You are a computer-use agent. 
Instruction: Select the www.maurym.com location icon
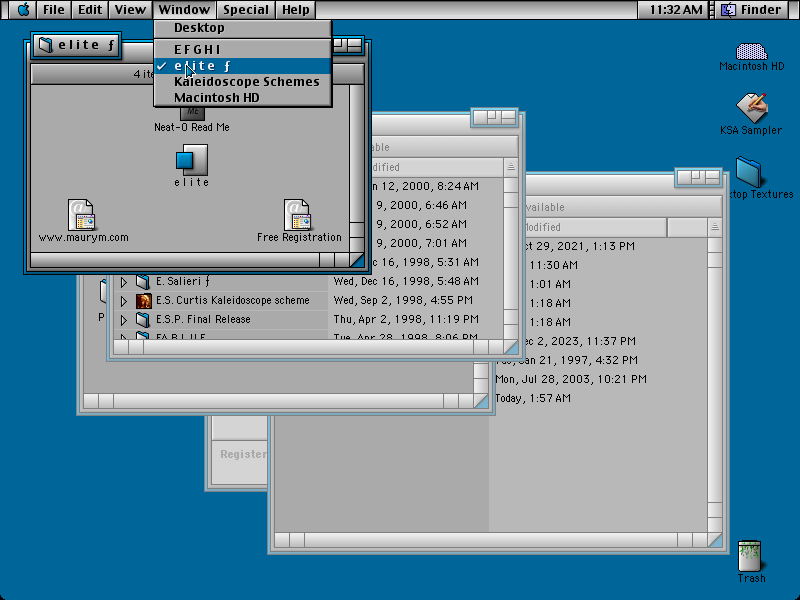(x=82, y=215)
